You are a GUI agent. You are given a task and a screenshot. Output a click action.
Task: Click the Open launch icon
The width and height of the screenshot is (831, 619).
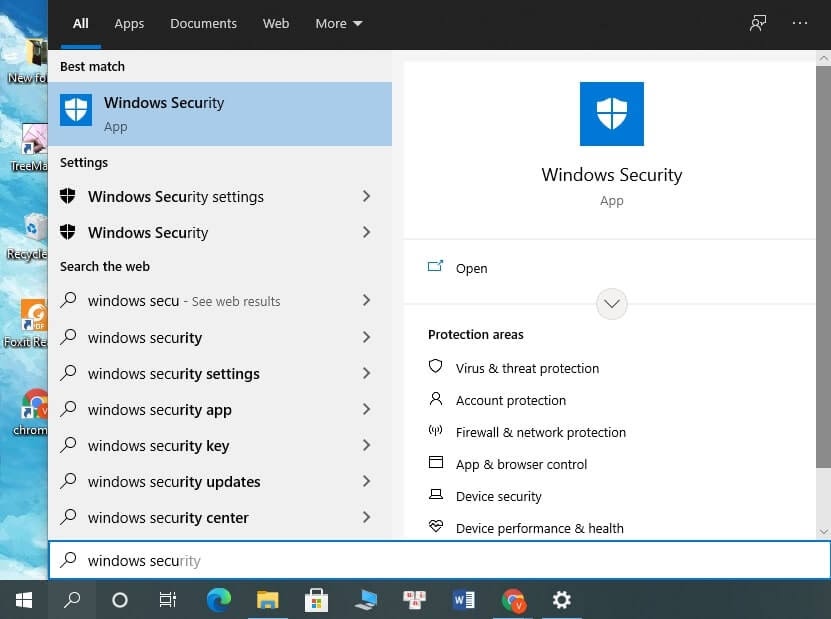(435, 266)
